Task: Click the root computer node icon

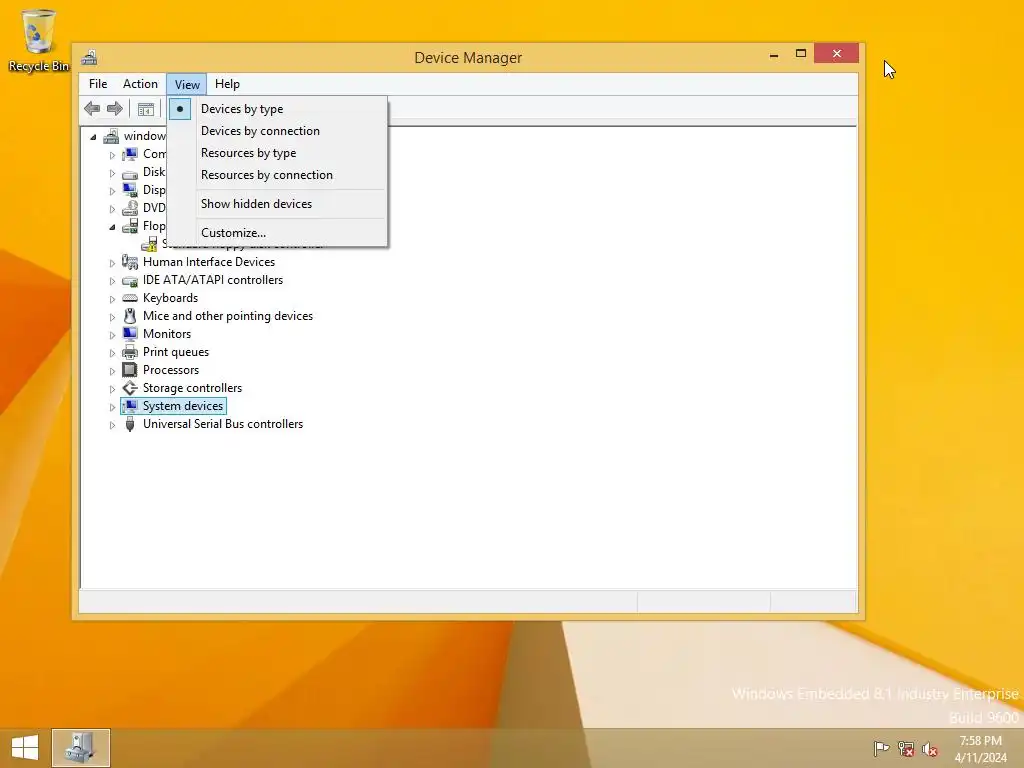Action: 111,136
